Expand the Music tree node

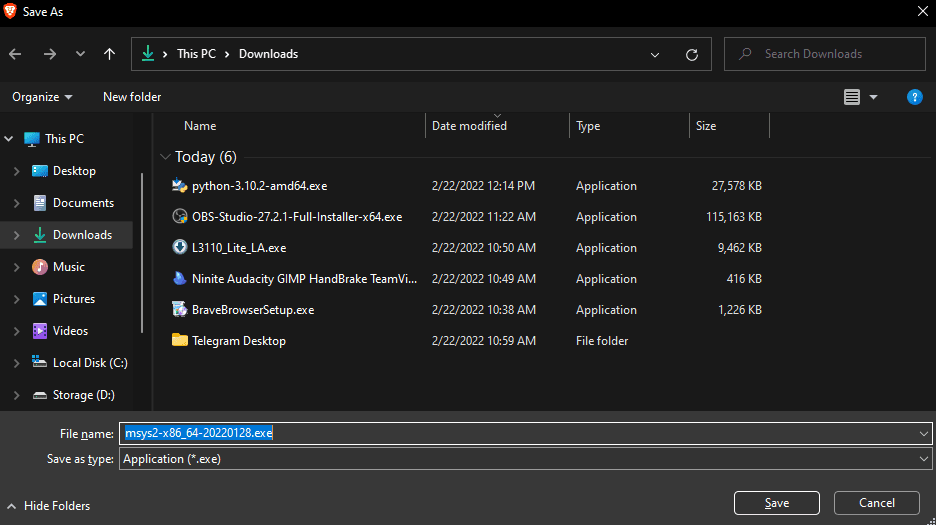click(x=17, y=267)
